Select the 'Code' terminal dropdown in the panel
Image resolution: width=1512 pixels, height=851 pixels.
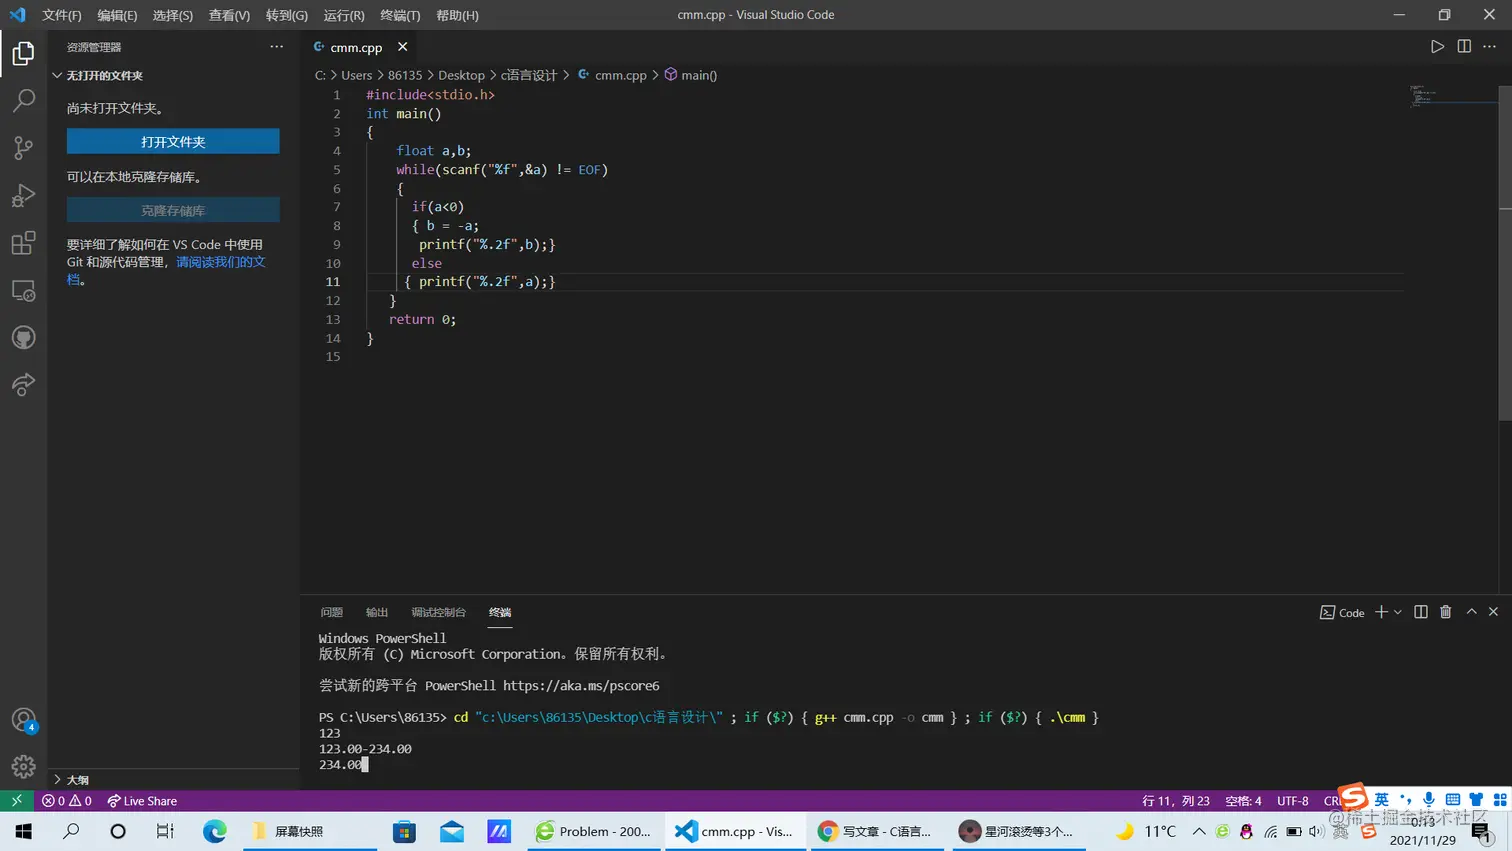pos(1342,612)
